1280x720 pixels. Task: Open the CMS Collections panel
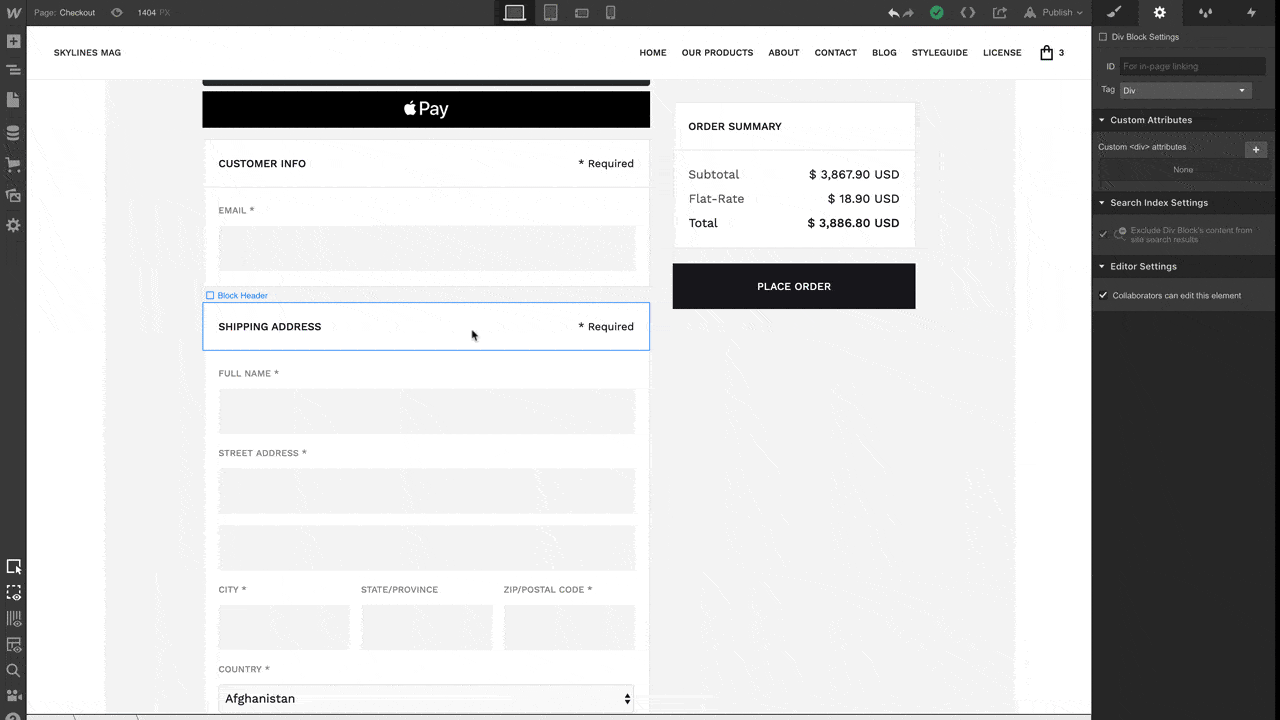pyautogui.click(x=13, y=133)
